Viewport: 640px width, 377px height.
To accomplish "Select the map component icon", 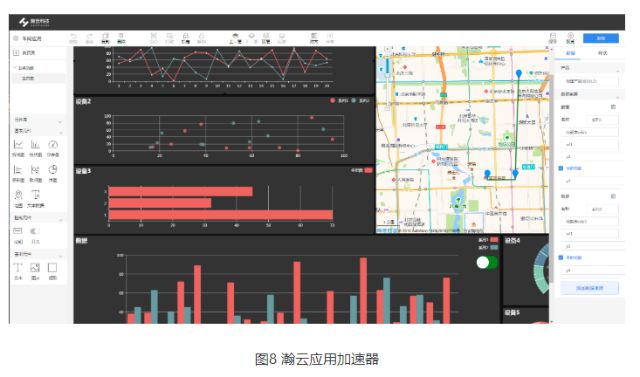I will (x=18, y=195).
